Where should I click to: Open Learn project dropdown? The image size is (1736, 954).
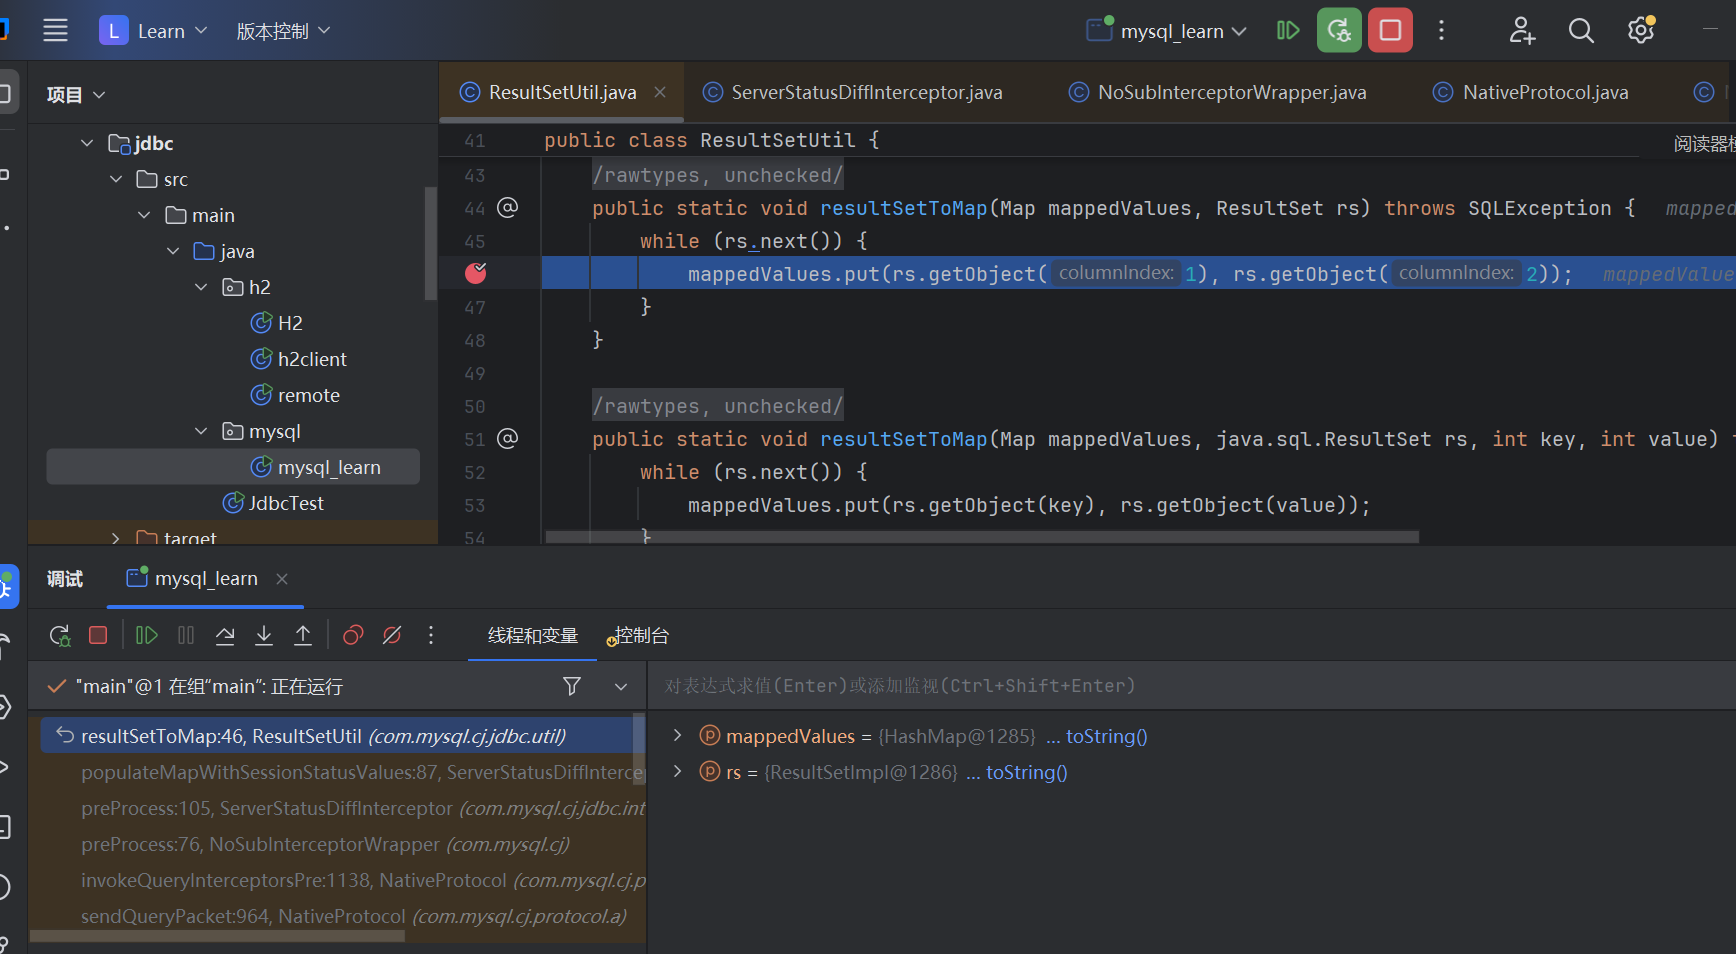click(x=153, y=31)
